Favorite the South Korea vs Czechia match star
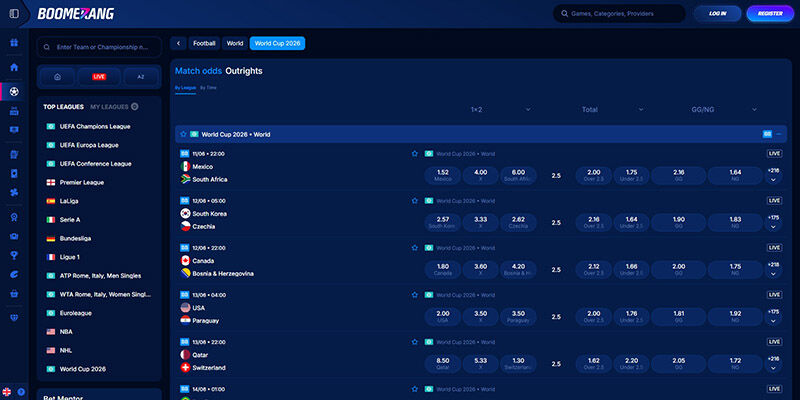The image size is (800, 400). [x=415, y=201]
